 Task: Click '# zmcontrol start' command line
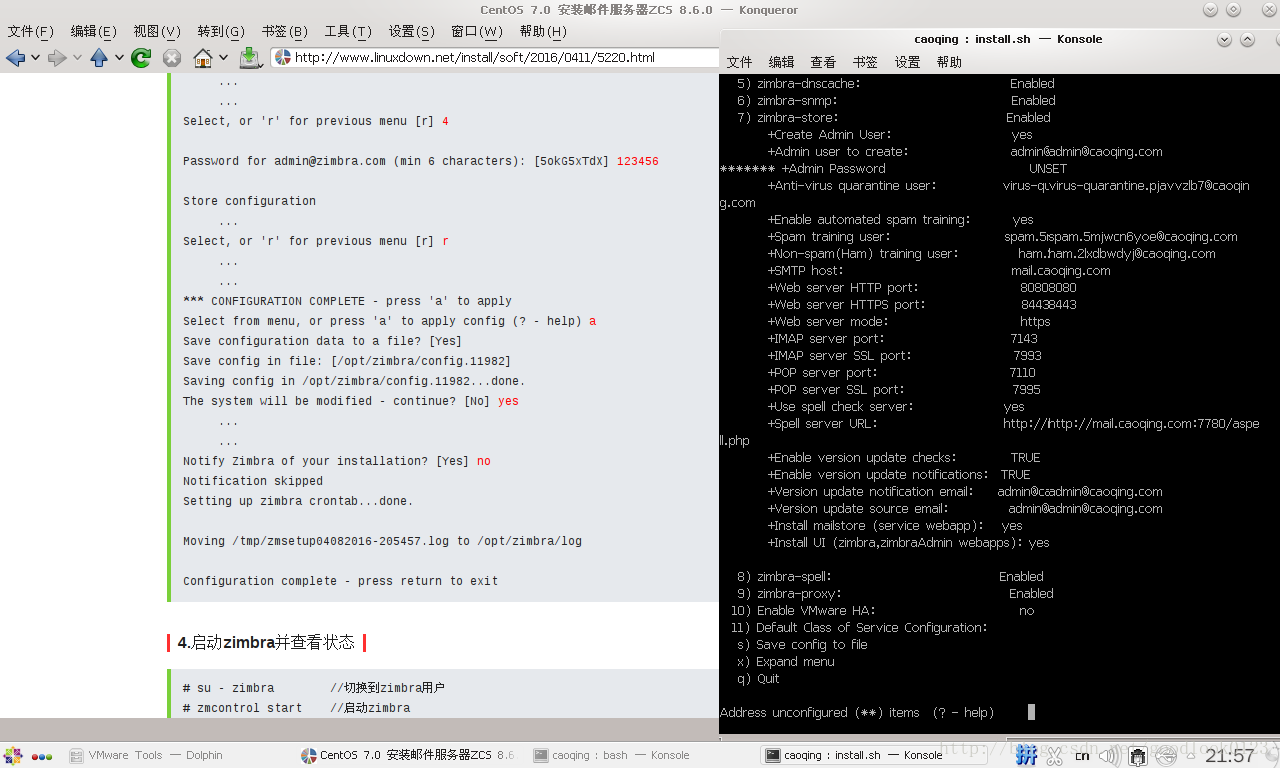point(242,708)
